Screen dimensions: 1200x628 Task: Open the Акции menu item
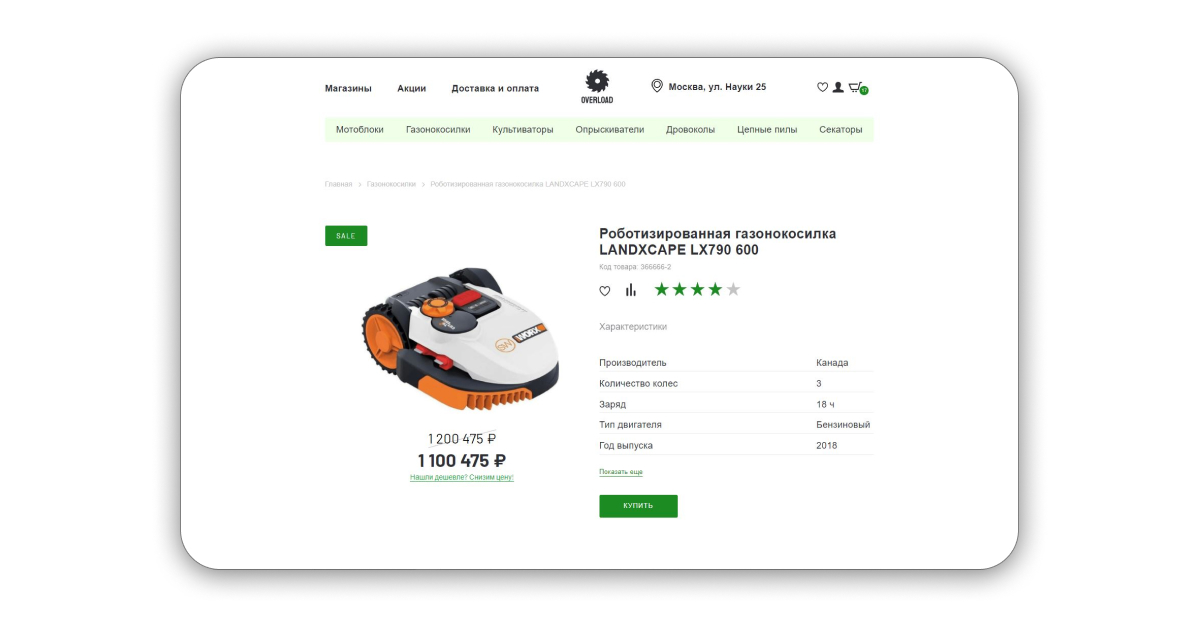pyautogui.click(x=411, y=88)
